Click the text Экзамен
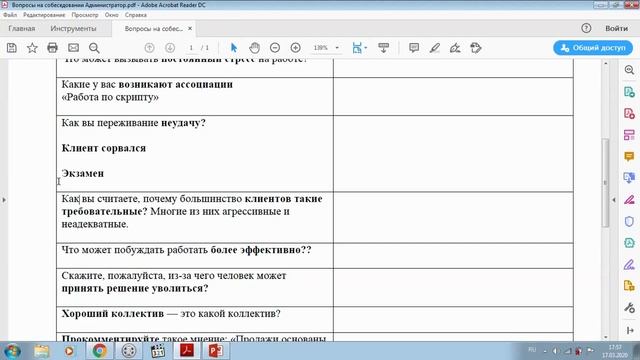Viewport: 640px width, 360px height. click(83, 173)
